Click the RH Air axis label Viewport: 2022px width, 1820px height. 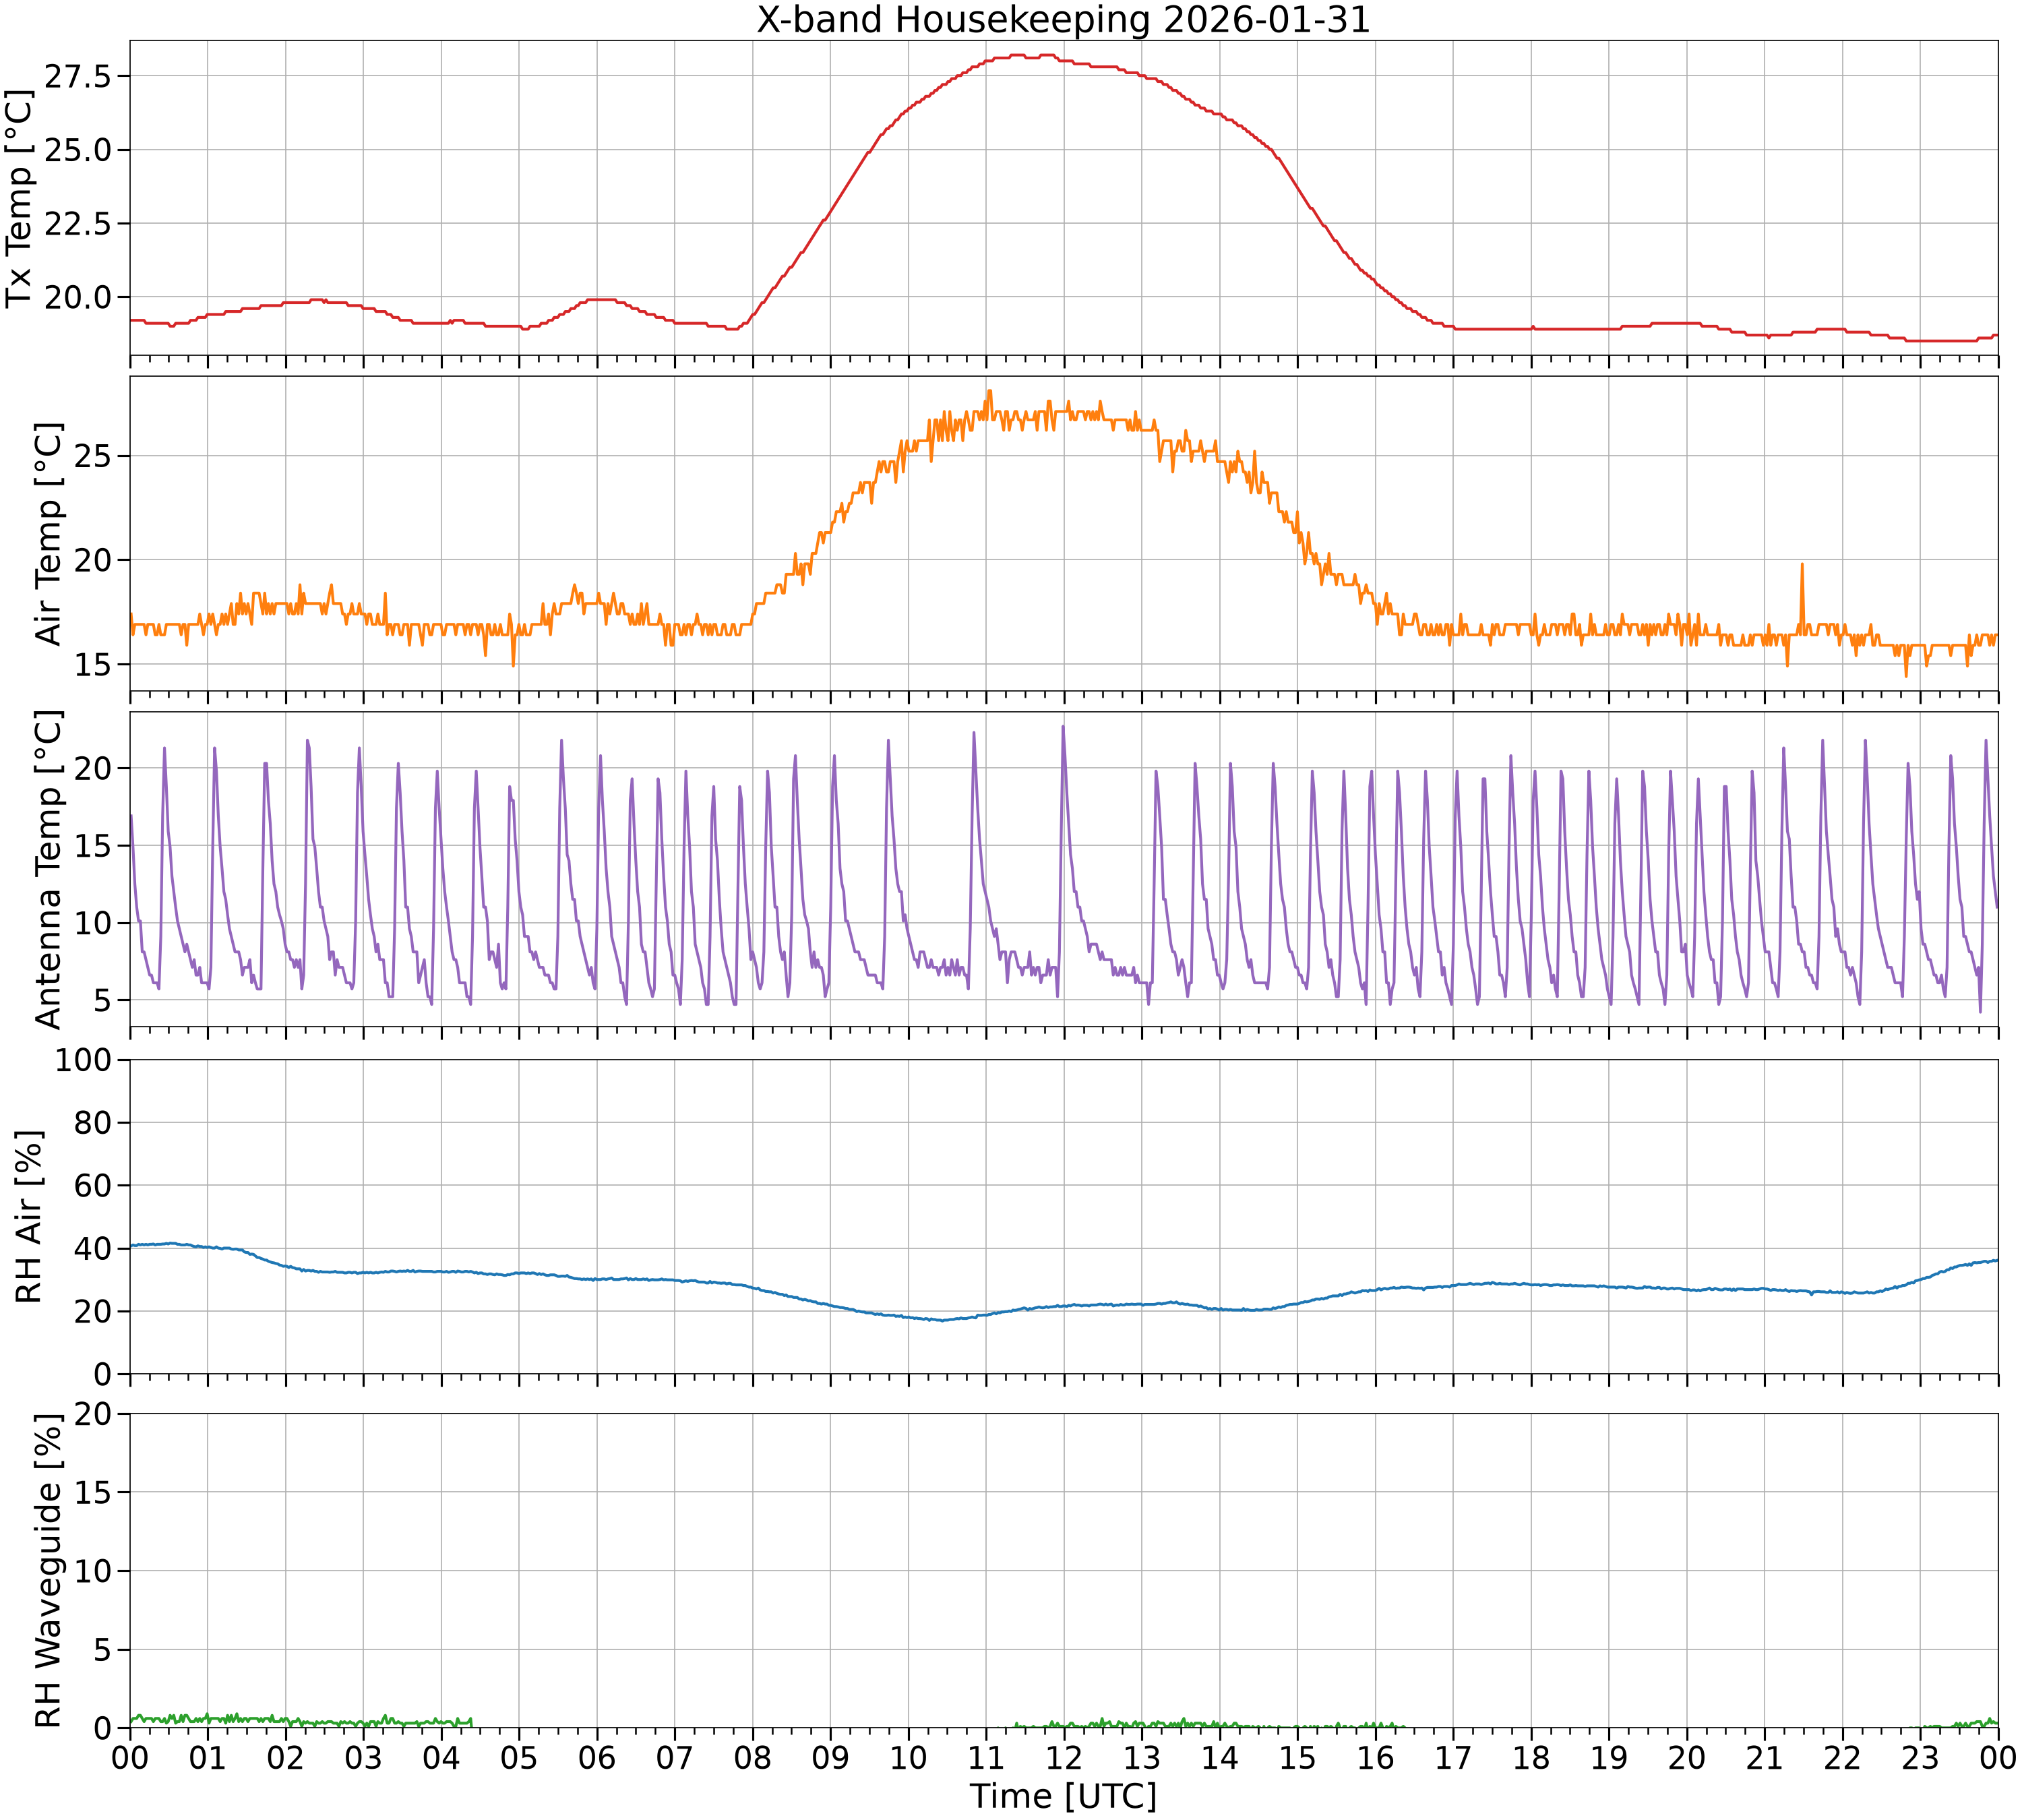pyautogui.click(x=28, y=1217)
